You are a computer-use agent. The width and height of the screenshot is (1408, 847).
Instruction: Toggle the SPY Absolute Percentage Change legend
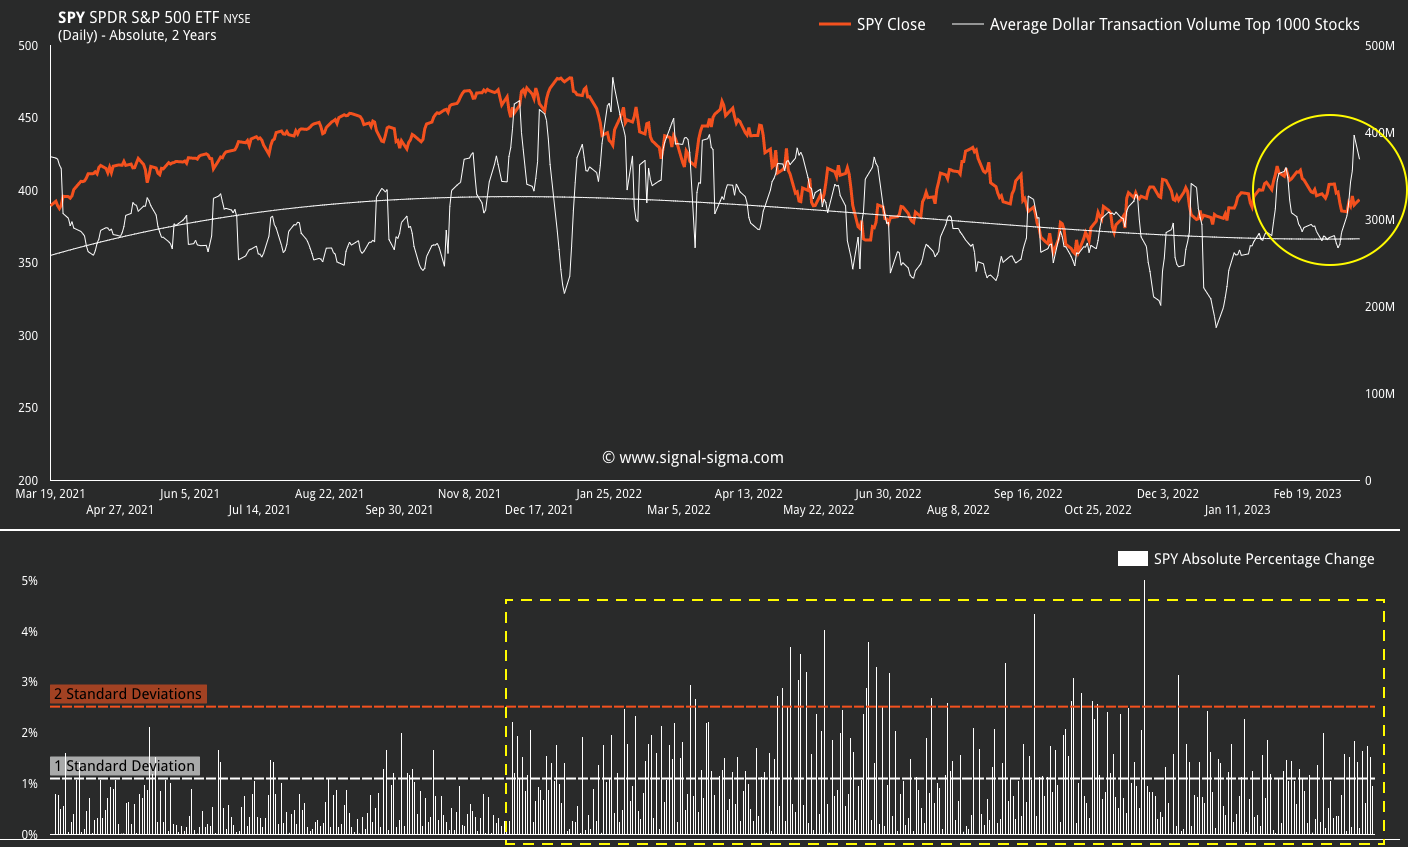click(1246, 559)
